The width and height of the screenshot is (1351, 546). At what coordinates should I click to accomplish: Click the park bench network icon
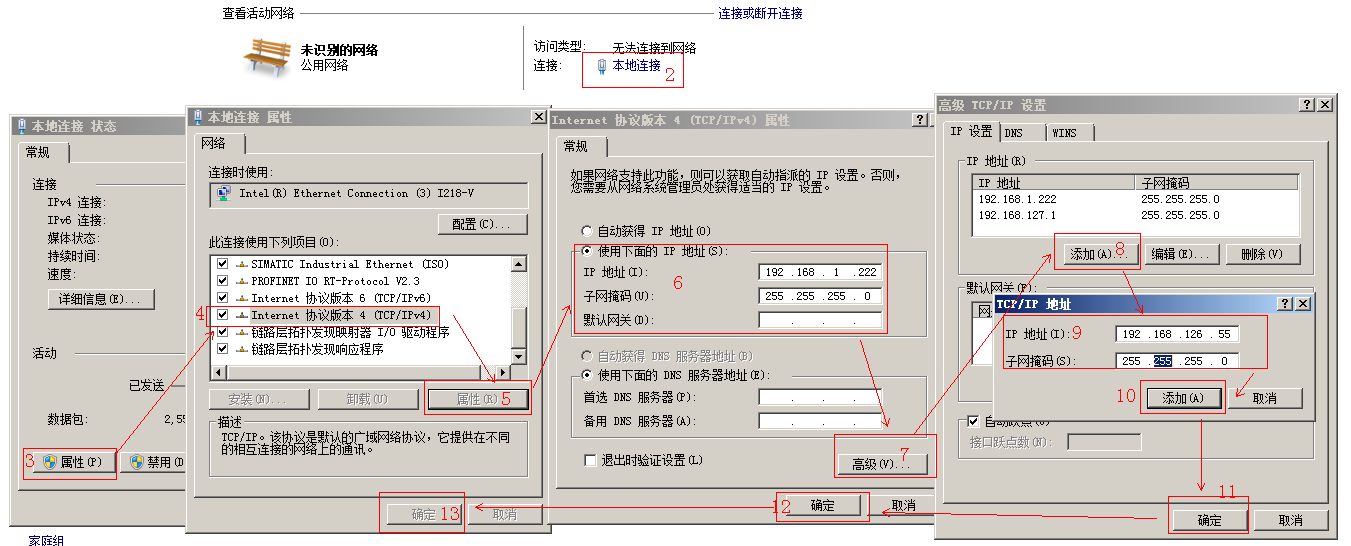tap(267, 58)
